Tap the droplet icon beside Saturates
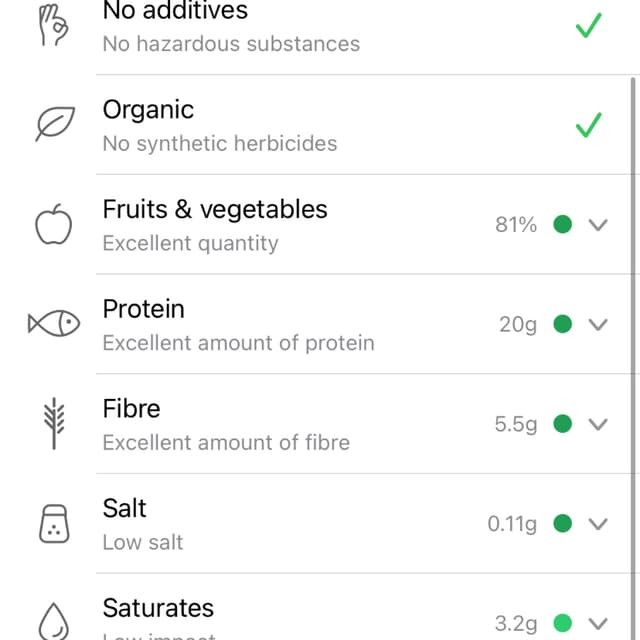This screenshot has height=640, width=640. [x=53, y=621]
